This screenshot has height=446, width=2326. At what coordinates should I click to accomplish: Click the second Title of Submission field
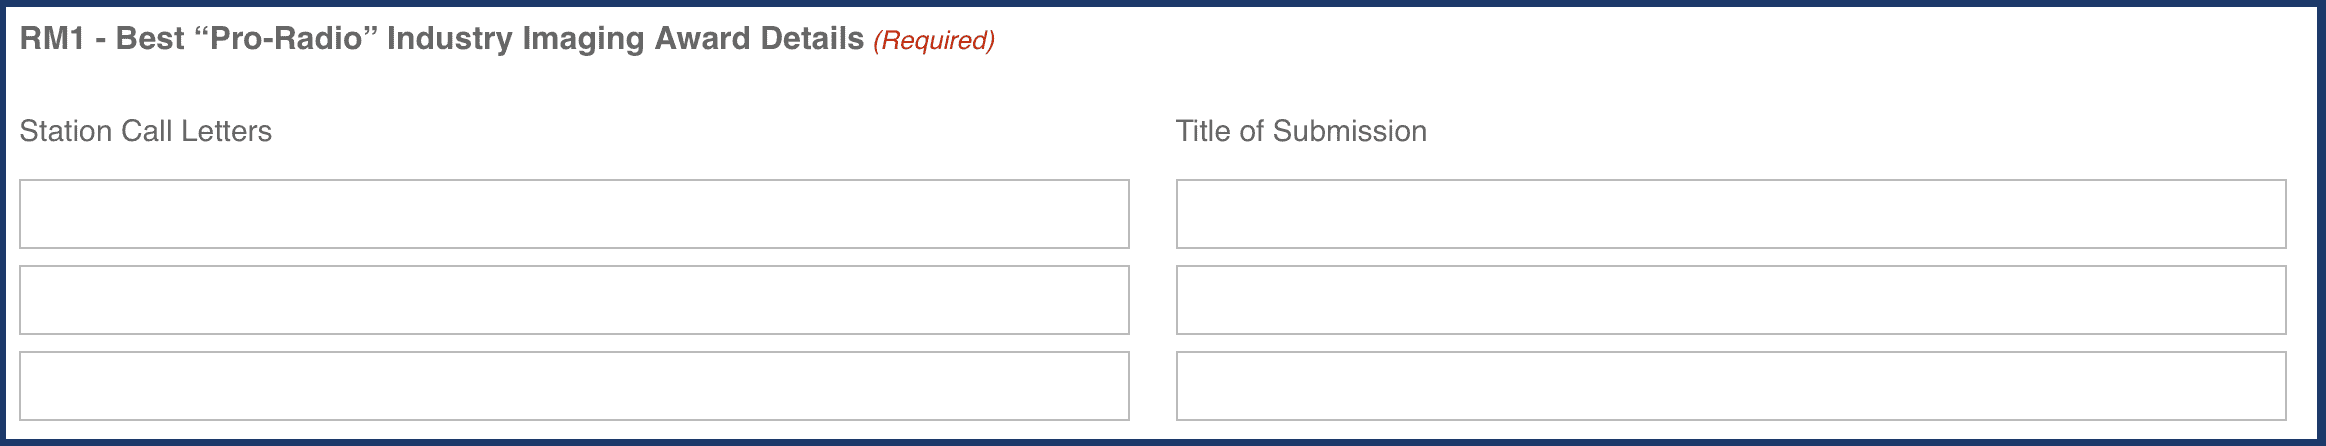[1731, 300]
